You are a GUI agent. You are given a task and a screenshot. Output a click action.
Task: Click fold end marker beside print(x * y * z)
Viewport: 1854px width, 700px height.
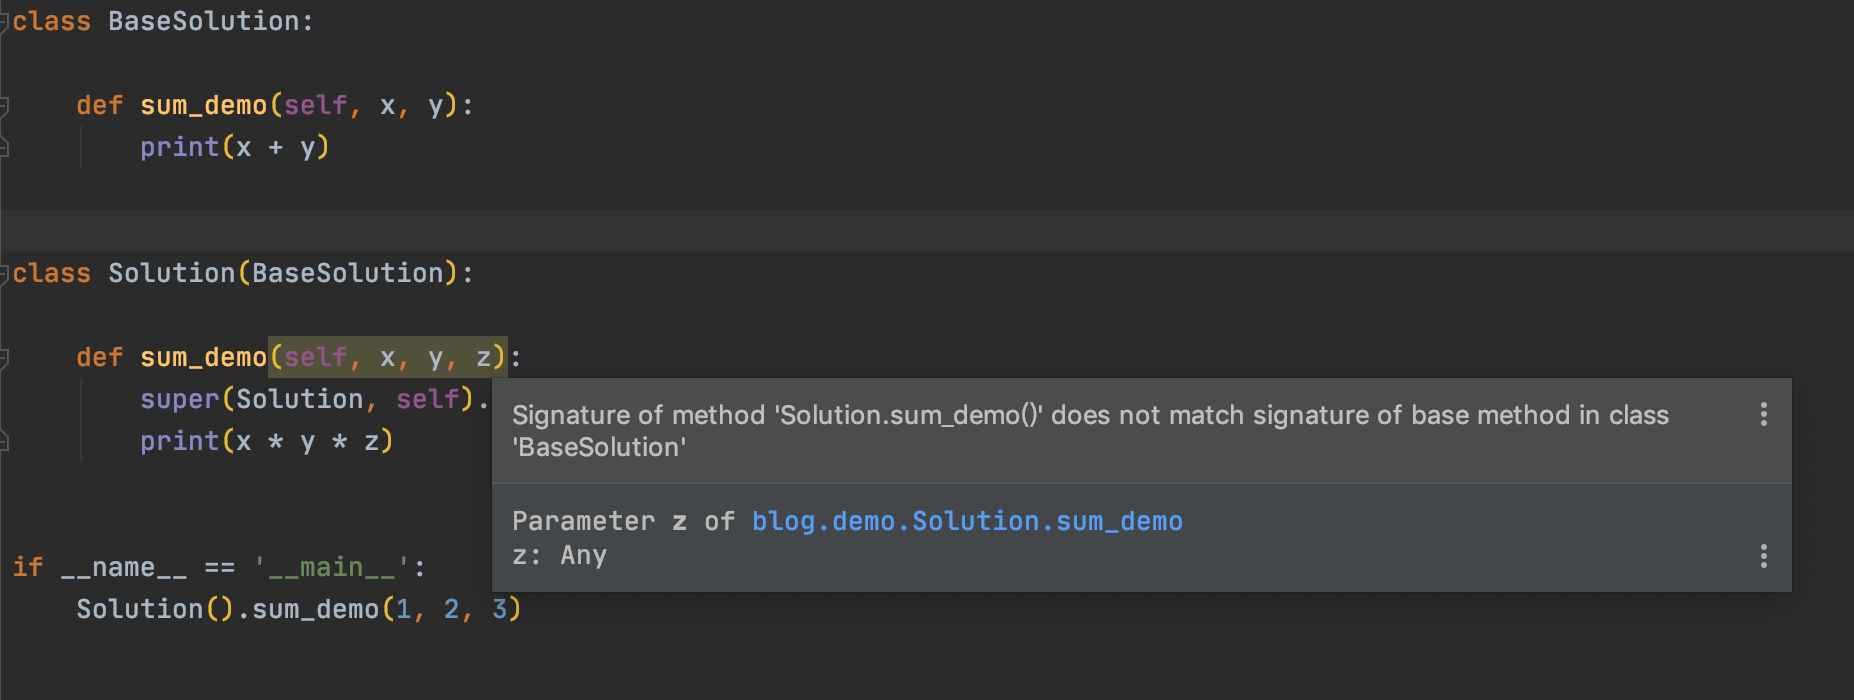click(x=5, y=441)
